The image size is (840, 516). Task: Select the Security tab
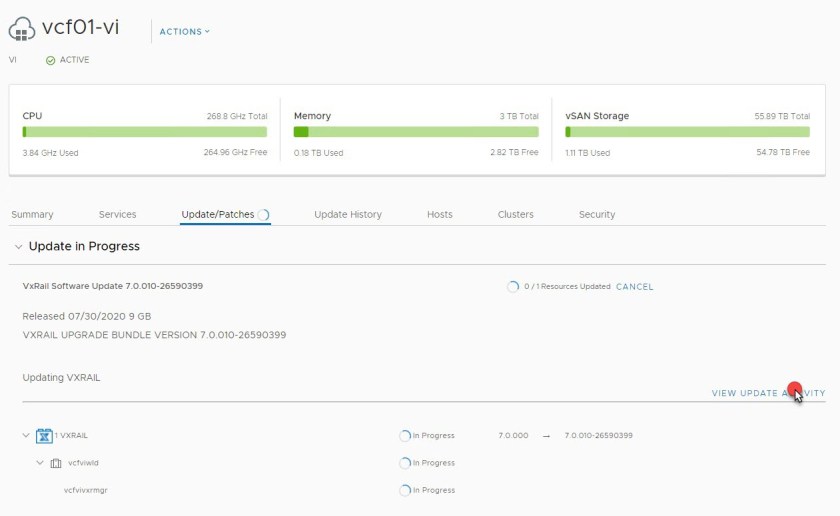click(596, 215)
